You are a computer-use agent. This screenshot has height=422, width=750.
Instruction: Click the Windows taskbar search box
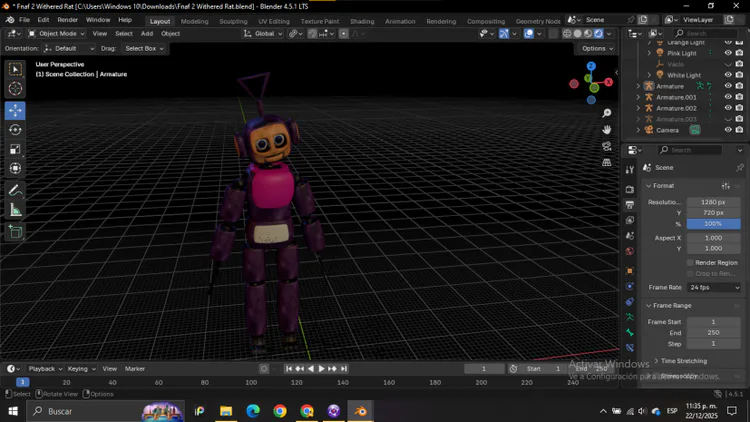pos(106,411)
